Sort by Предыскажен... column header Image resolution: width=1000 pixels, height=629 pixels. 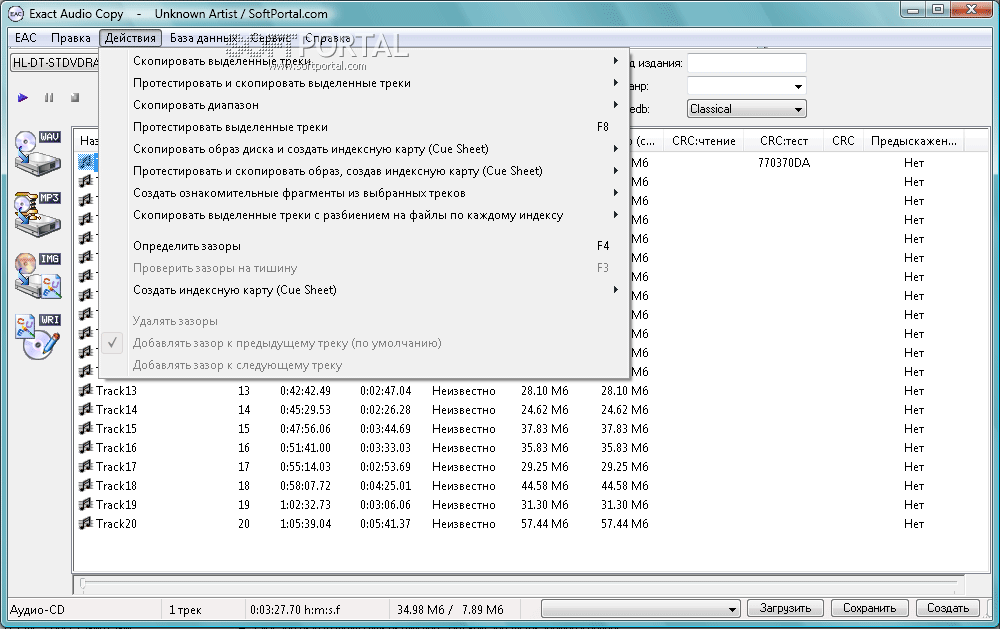914,141
